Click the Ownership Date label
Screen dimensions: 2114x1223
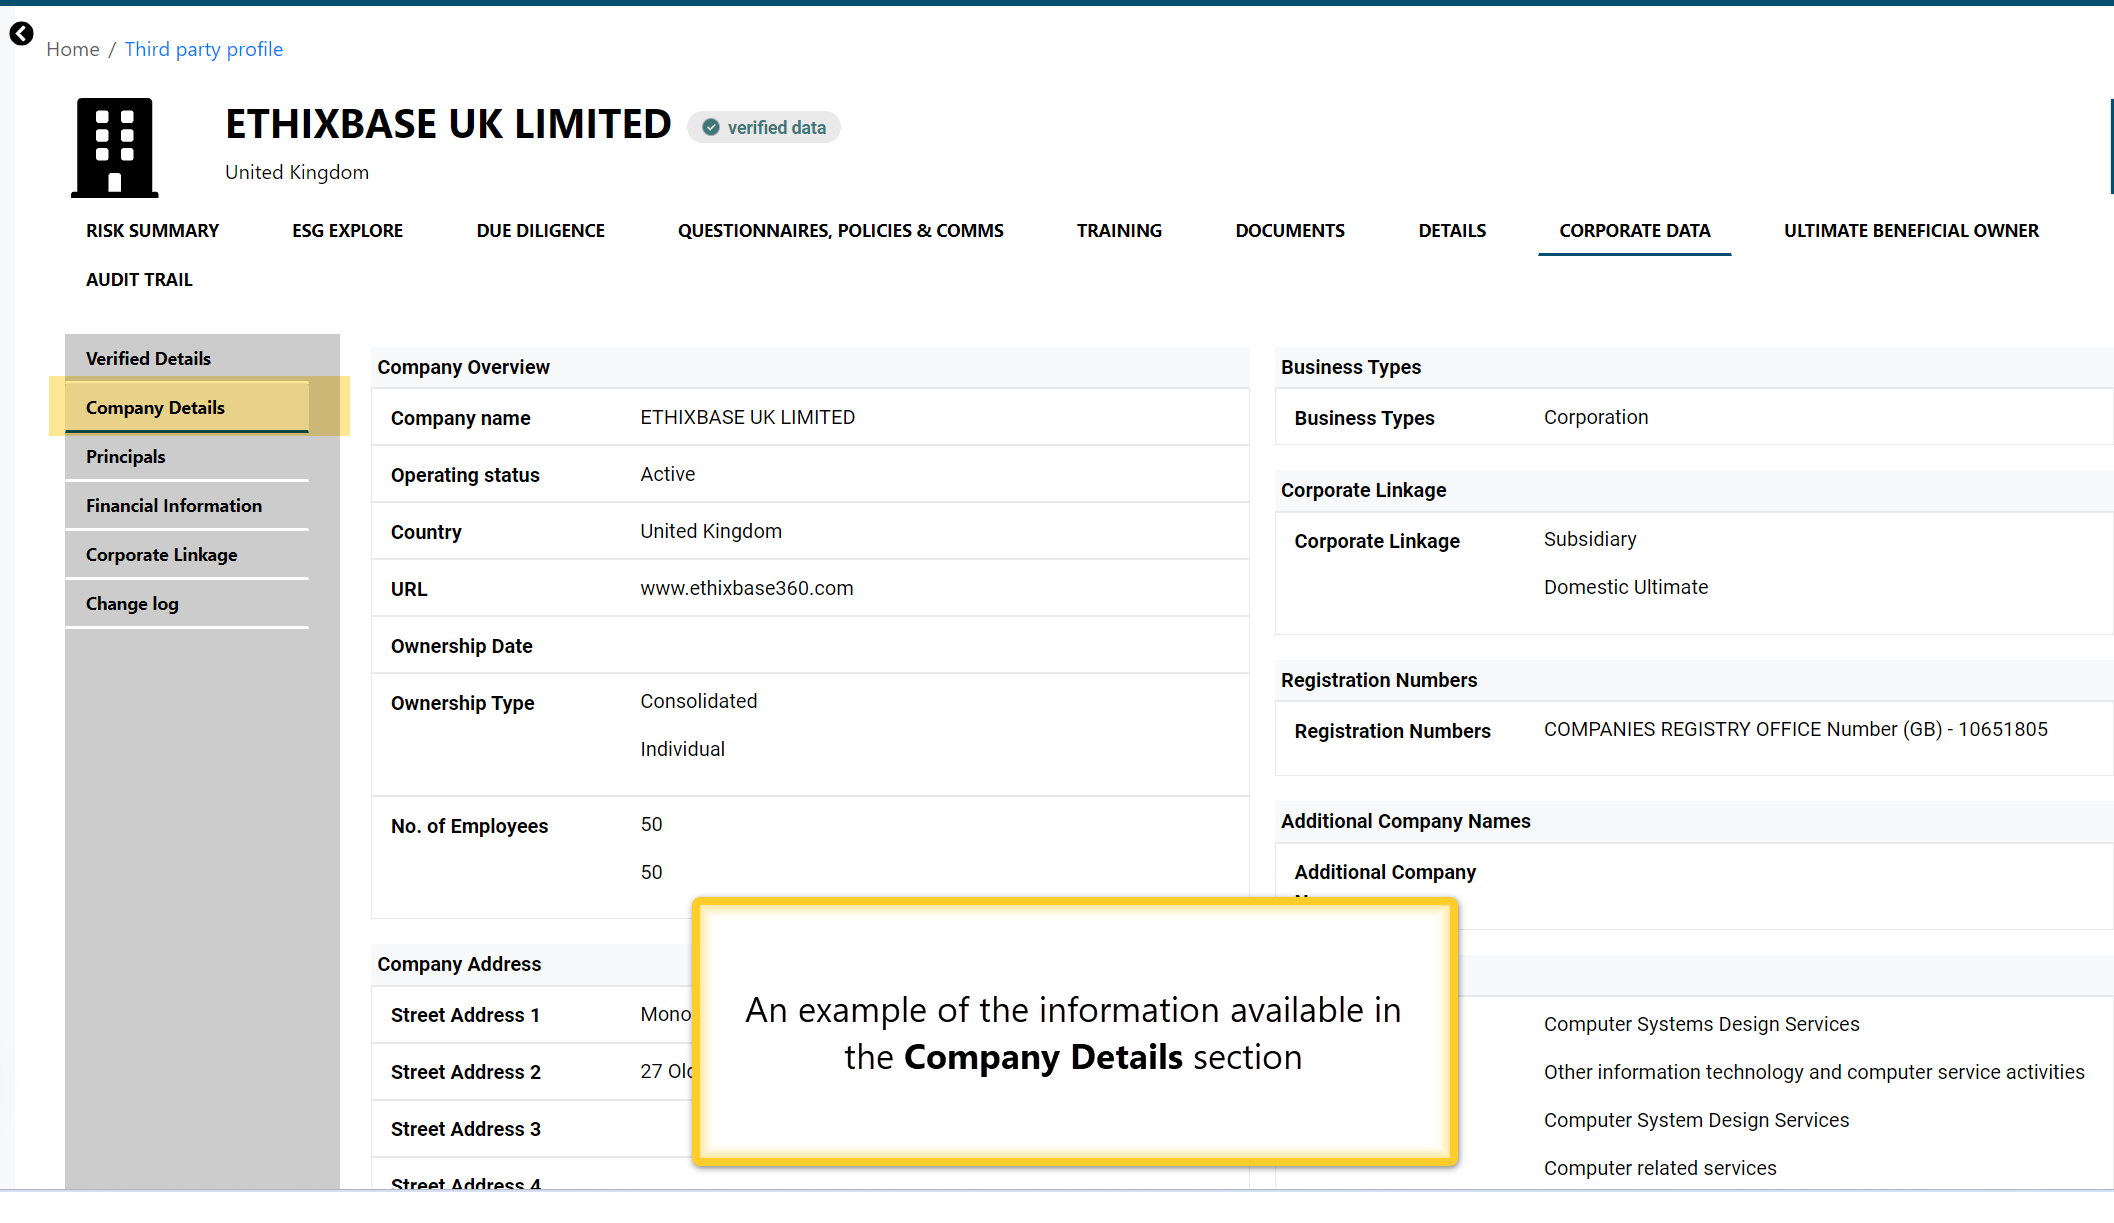click(x=462, y=646)
